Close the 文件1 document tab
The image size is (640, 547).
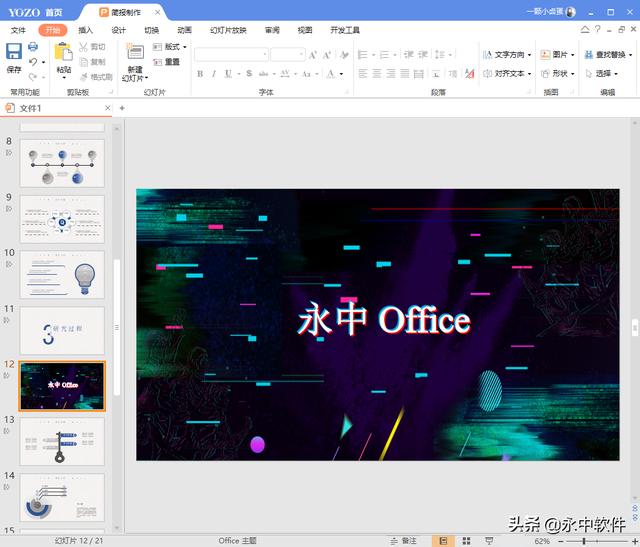click(x=107, y=108)
